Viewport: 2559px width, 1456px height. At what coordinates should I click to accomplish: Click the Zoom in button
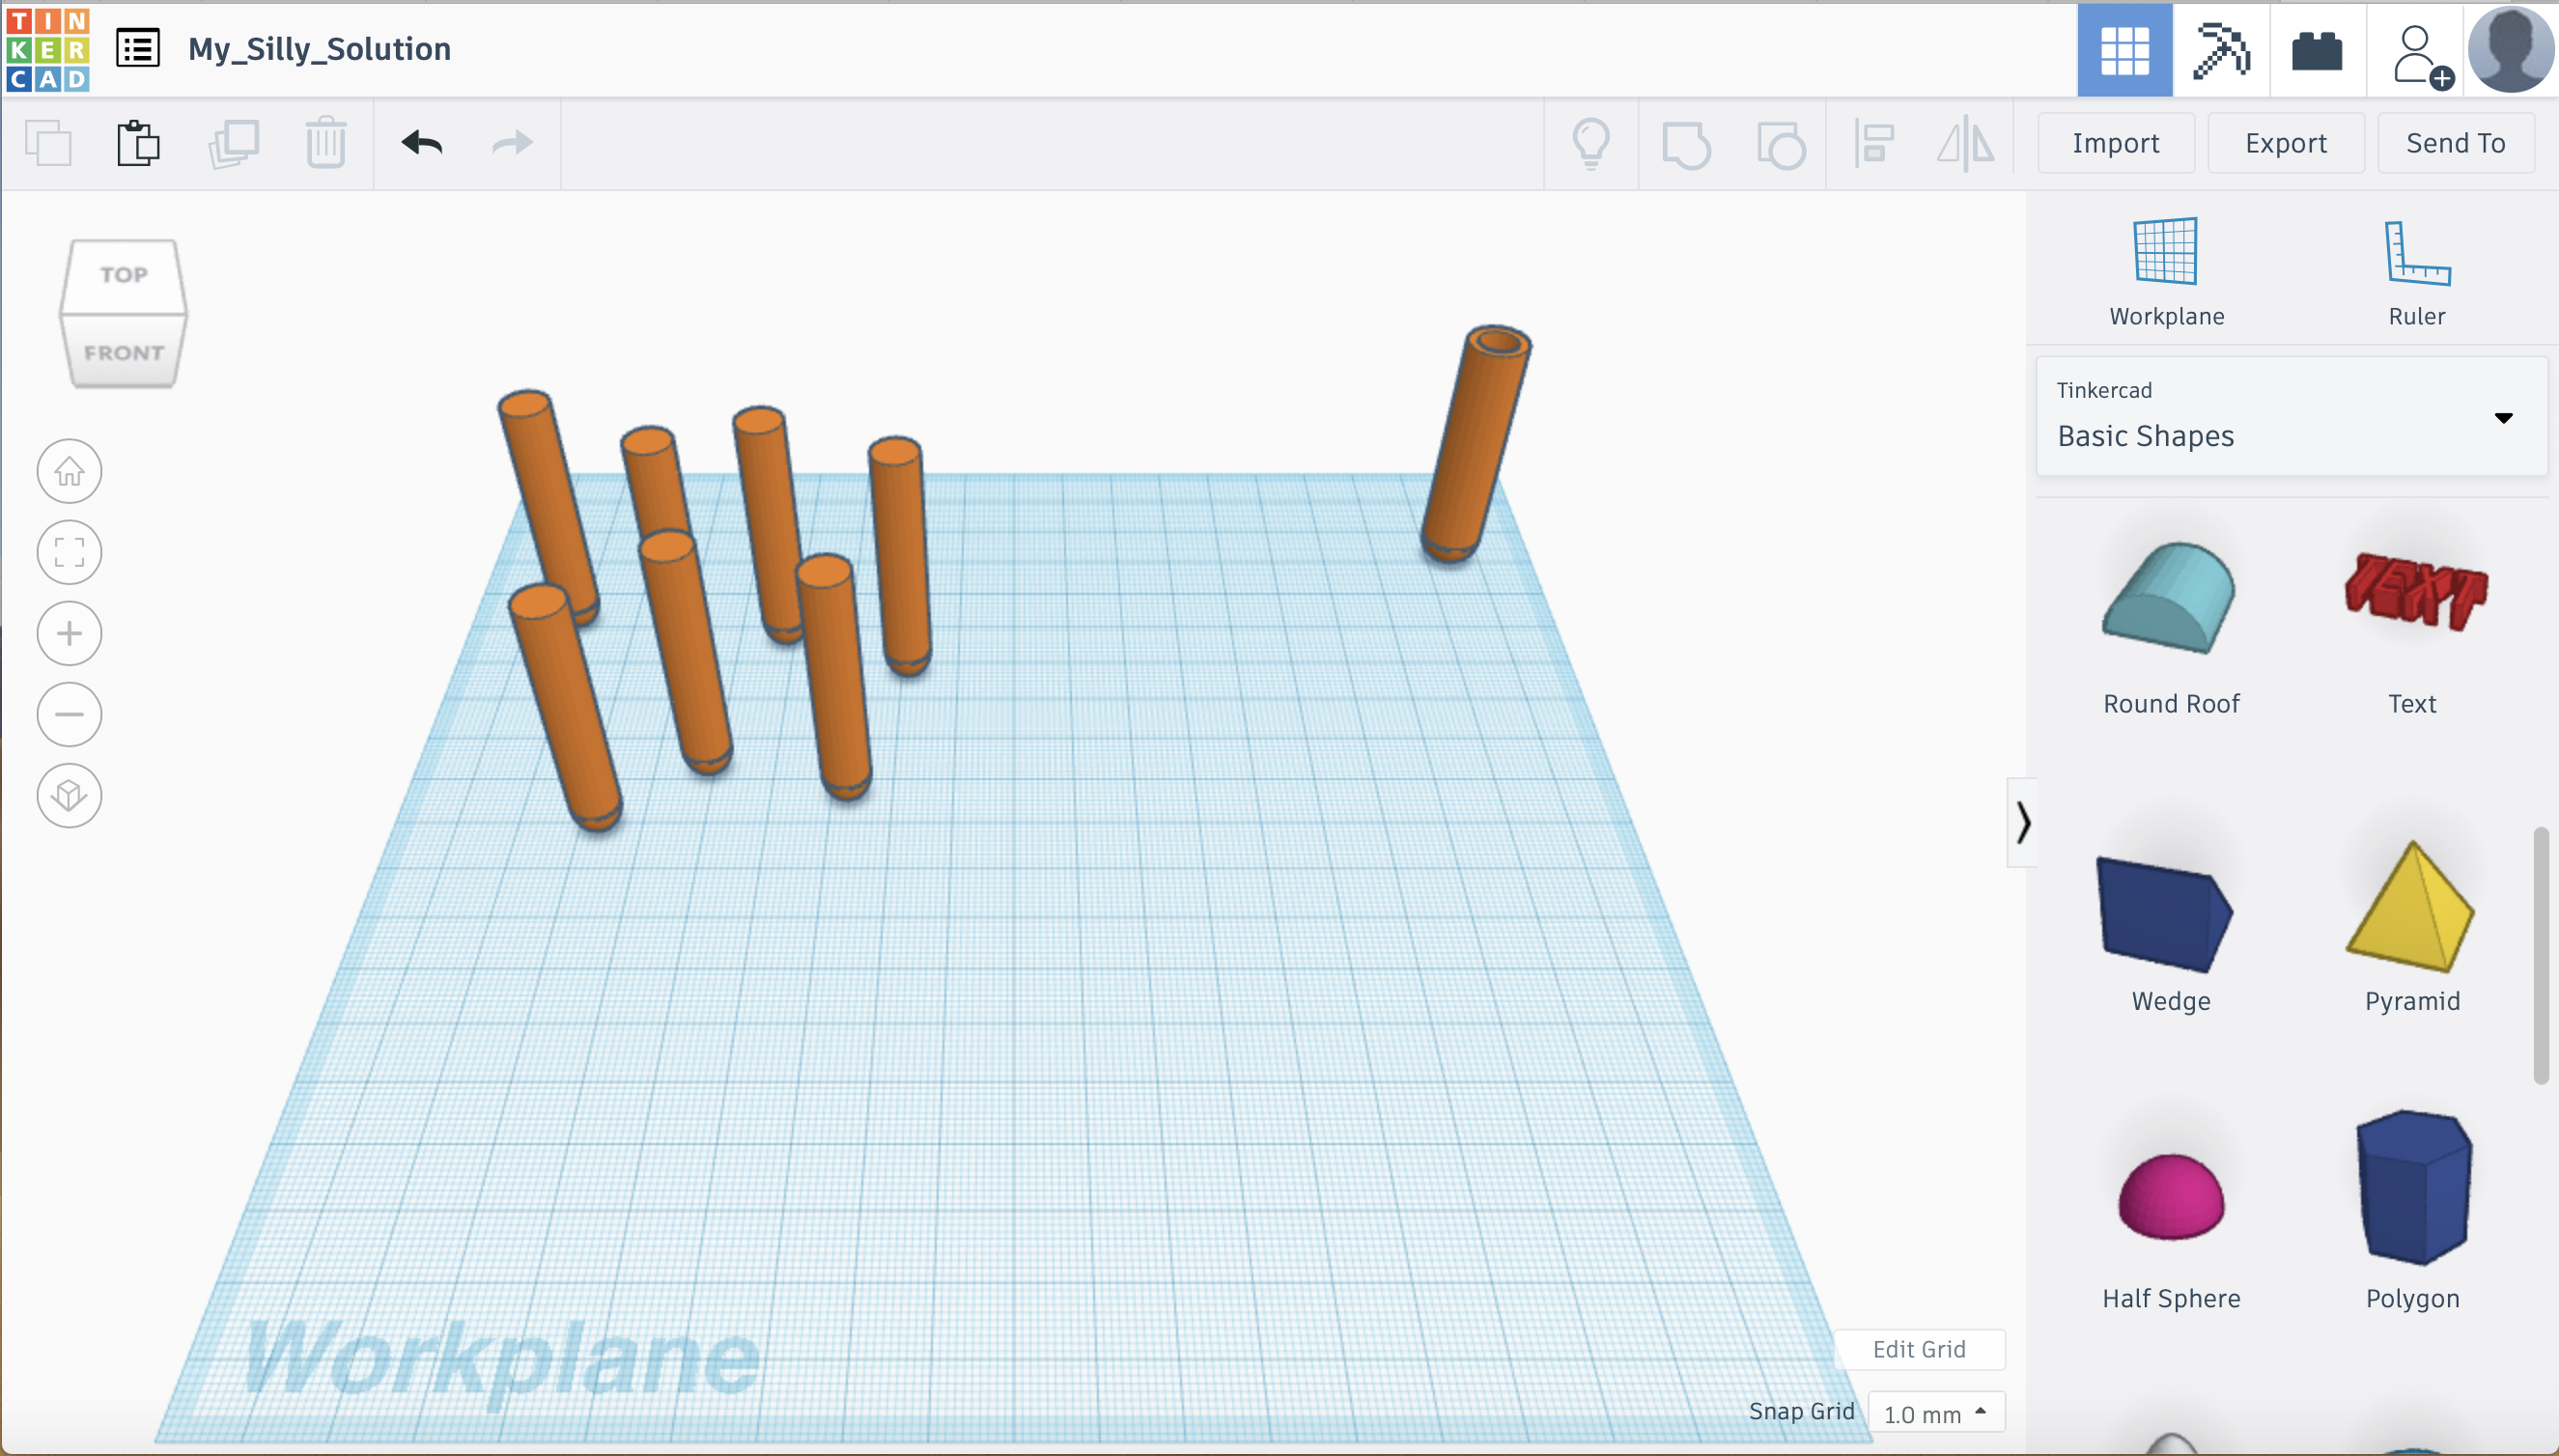coord(69,633)
